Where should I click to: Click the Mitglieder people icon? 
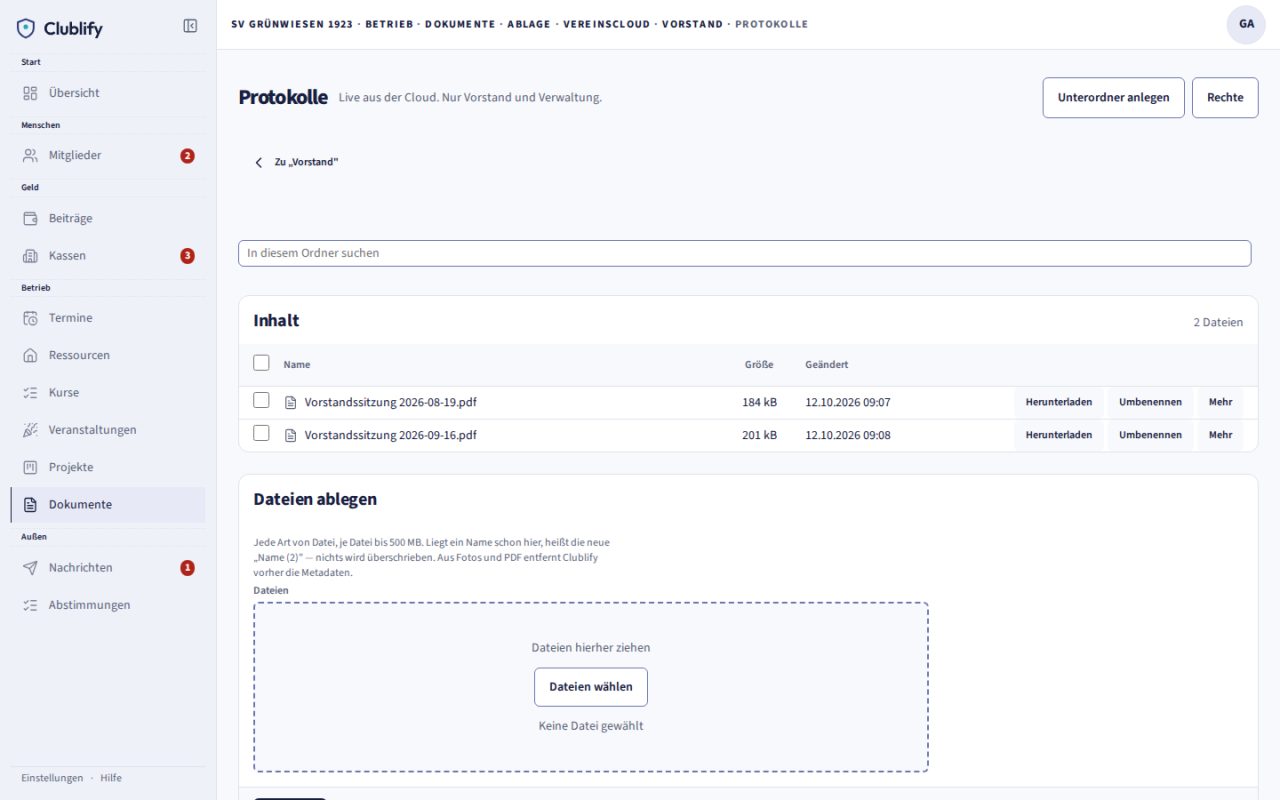(30, 156)
